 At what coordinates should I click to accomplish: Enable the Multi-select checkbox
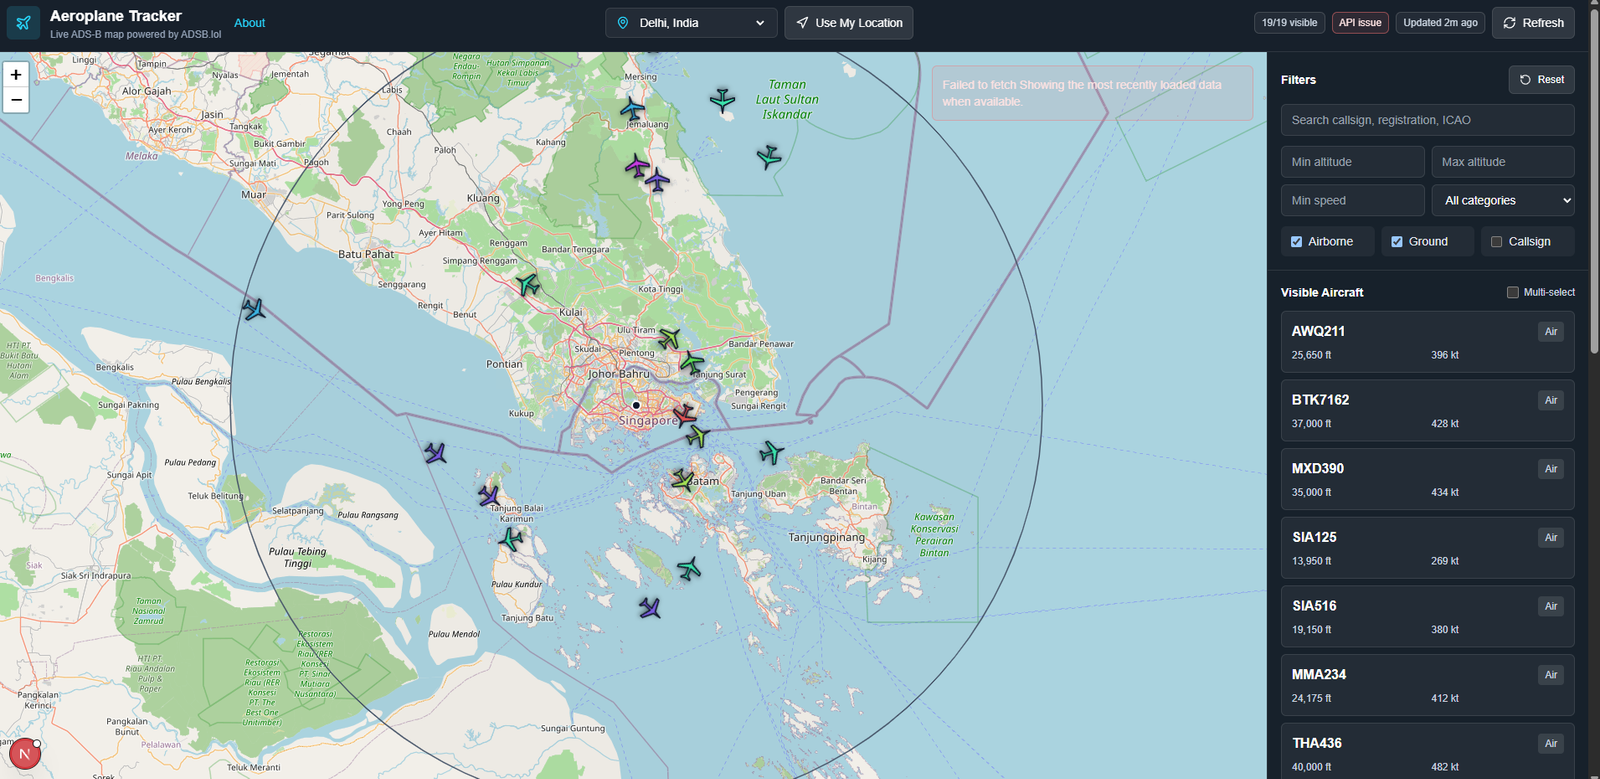pyautogui.click(x=1512, y=292)
